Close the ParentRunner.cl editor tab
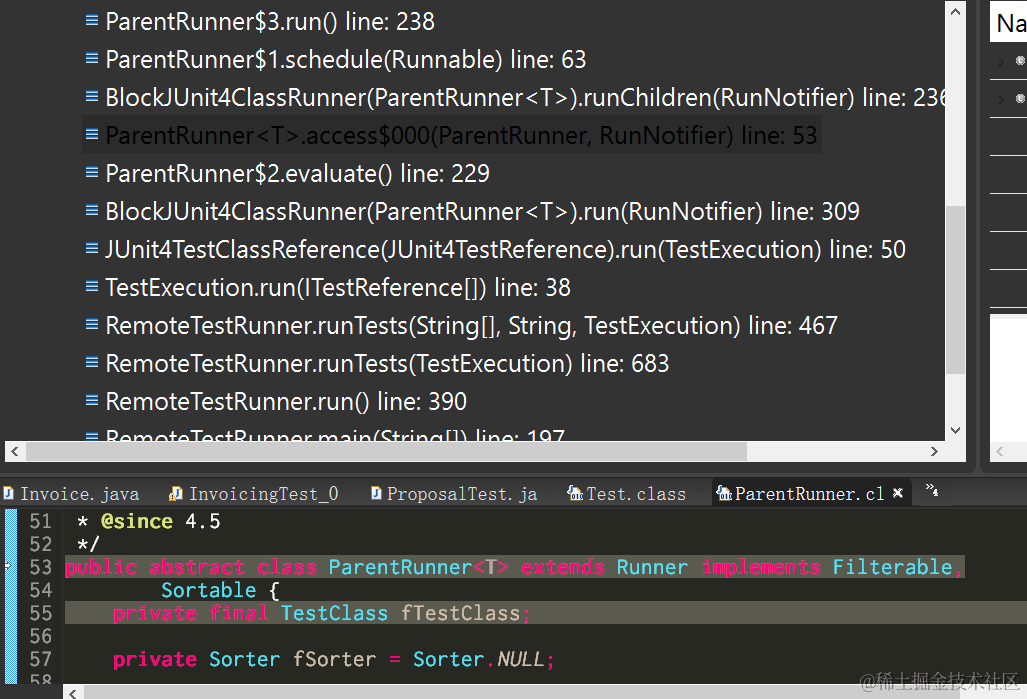 pyautogui.click(x=898, y=493)
